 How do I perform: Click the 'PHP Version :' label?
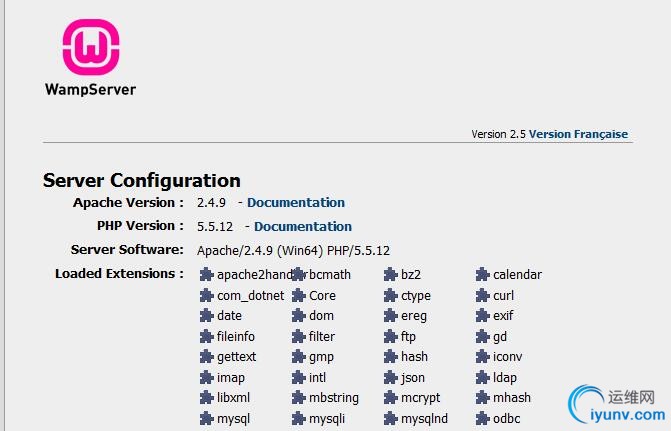tap(140, 226)
